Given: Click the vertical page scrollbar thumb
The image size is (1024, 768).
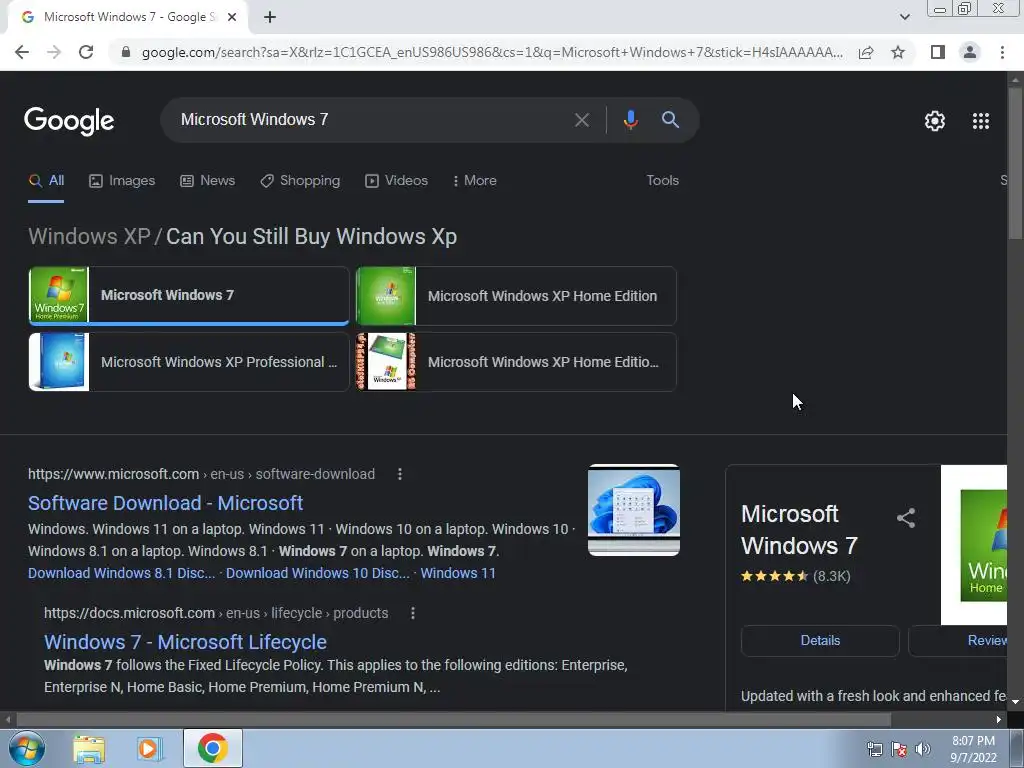Looking at the screenshot, I should click(x=1015, y=163).
